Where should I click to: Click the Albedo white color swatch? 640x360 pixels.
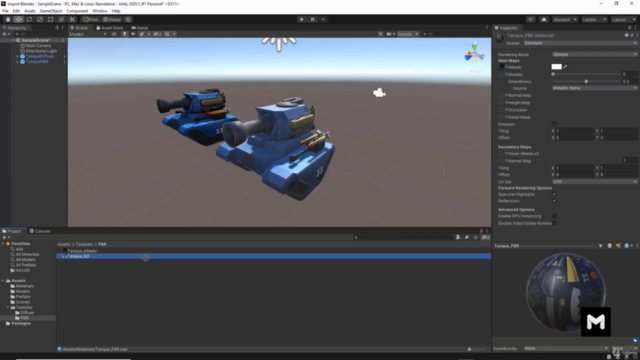[556, 67]
